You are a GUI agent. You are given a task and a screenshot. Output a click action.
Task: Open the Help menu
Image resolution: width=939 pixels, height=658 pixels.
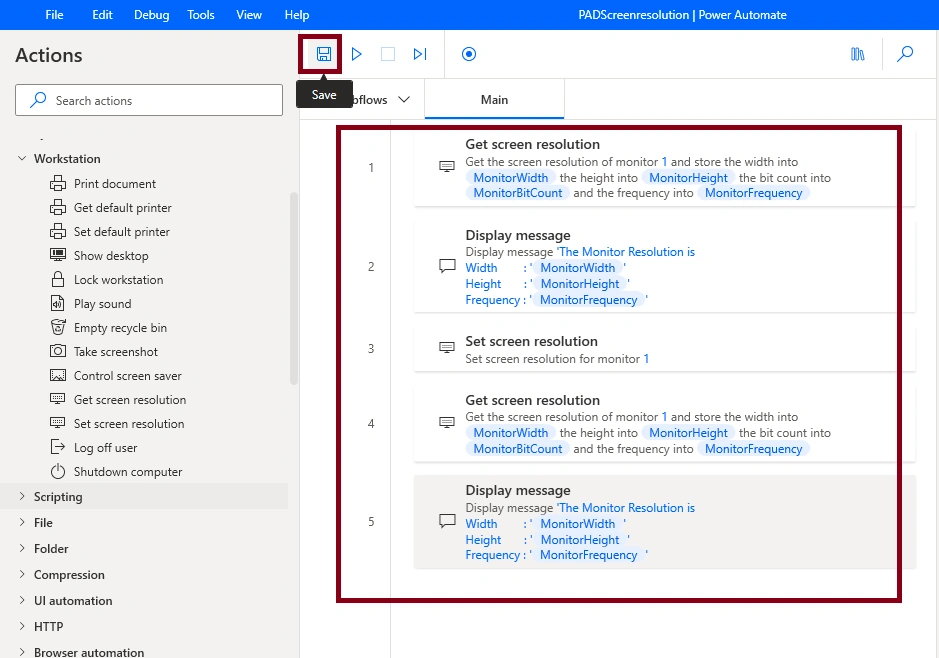tap(296, 14)
